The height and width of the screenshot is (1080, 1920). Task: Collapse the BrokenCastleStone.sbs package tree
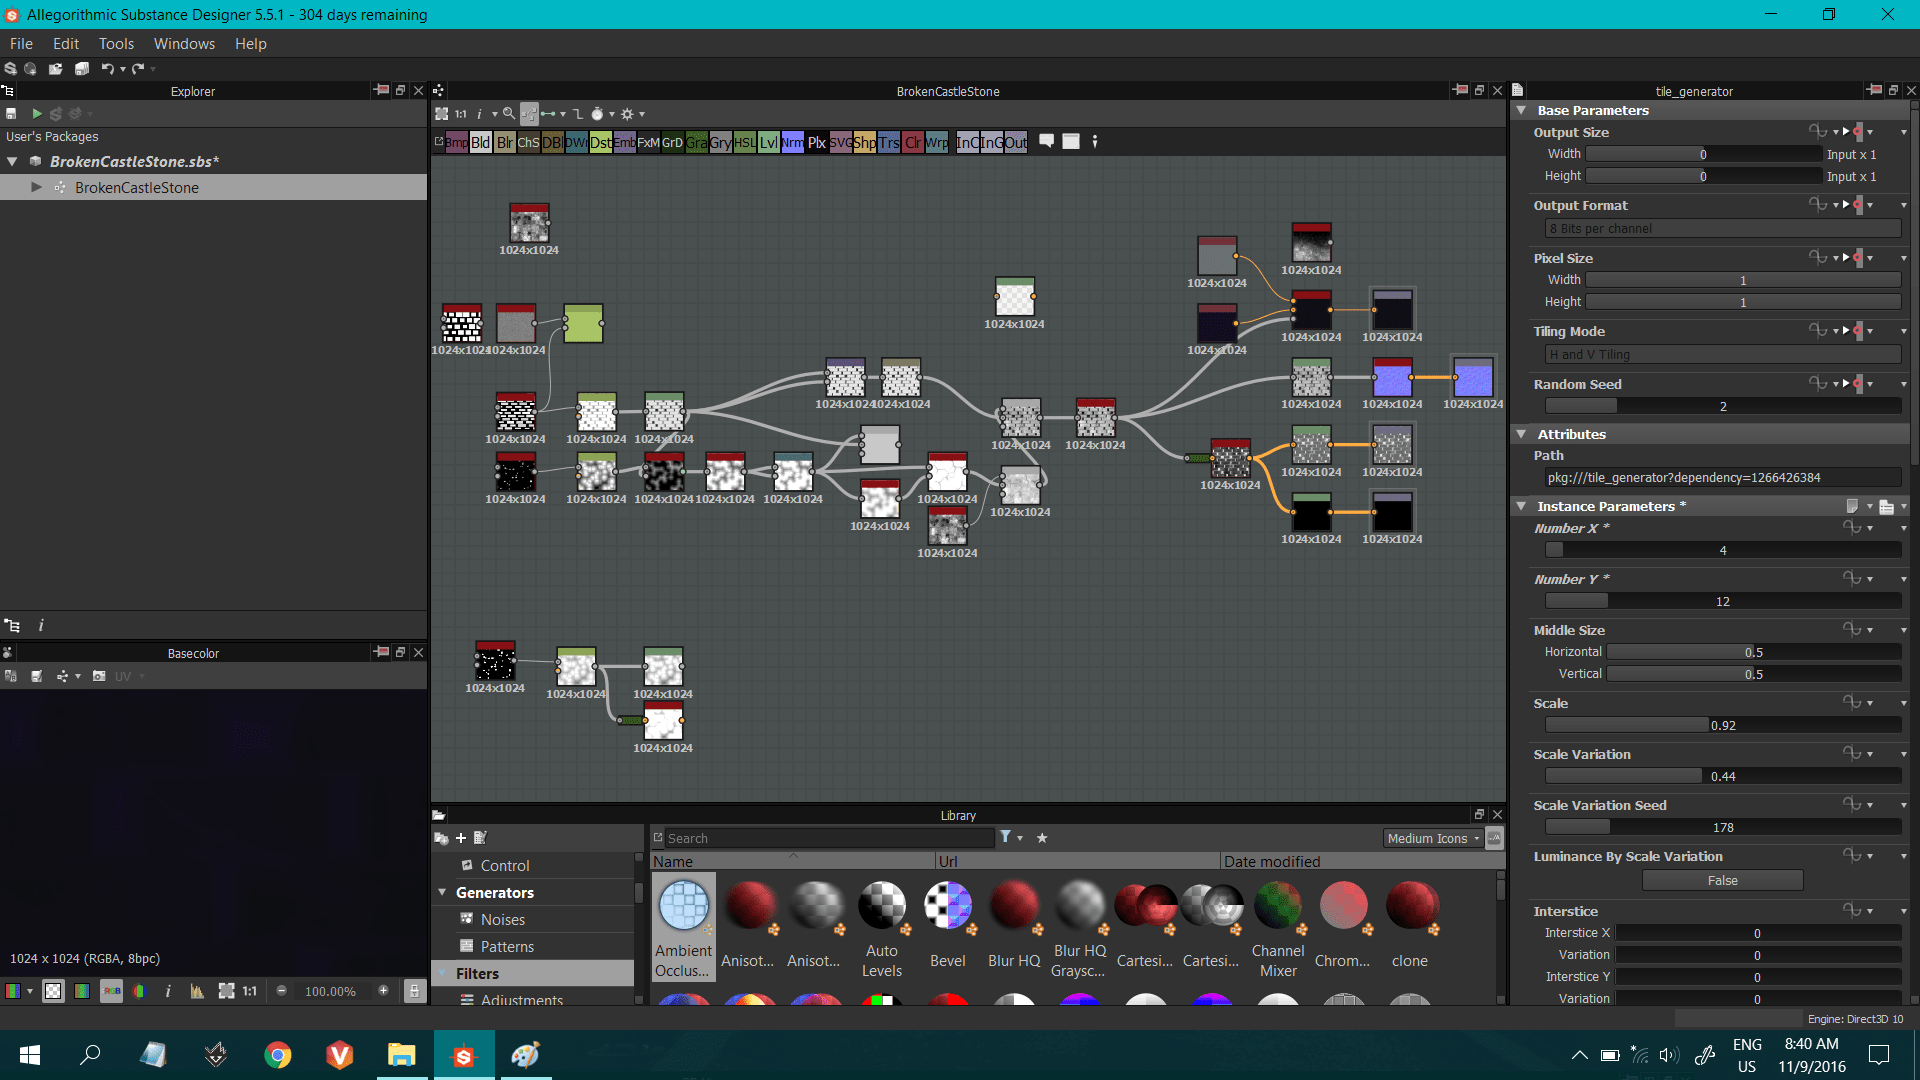pos(13,161)
